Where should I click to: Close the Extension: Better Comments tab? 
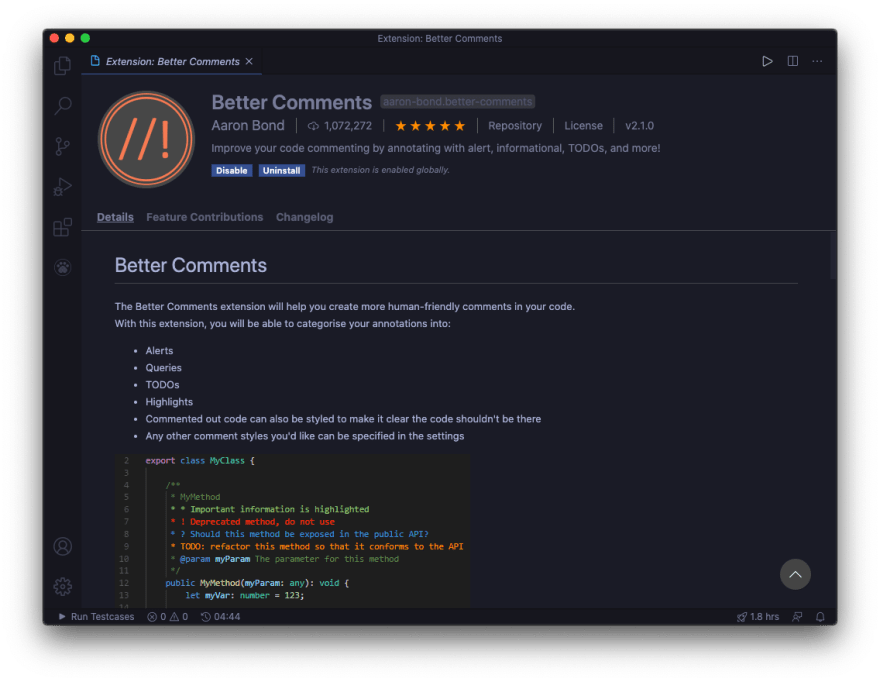(x=249, y=61)
